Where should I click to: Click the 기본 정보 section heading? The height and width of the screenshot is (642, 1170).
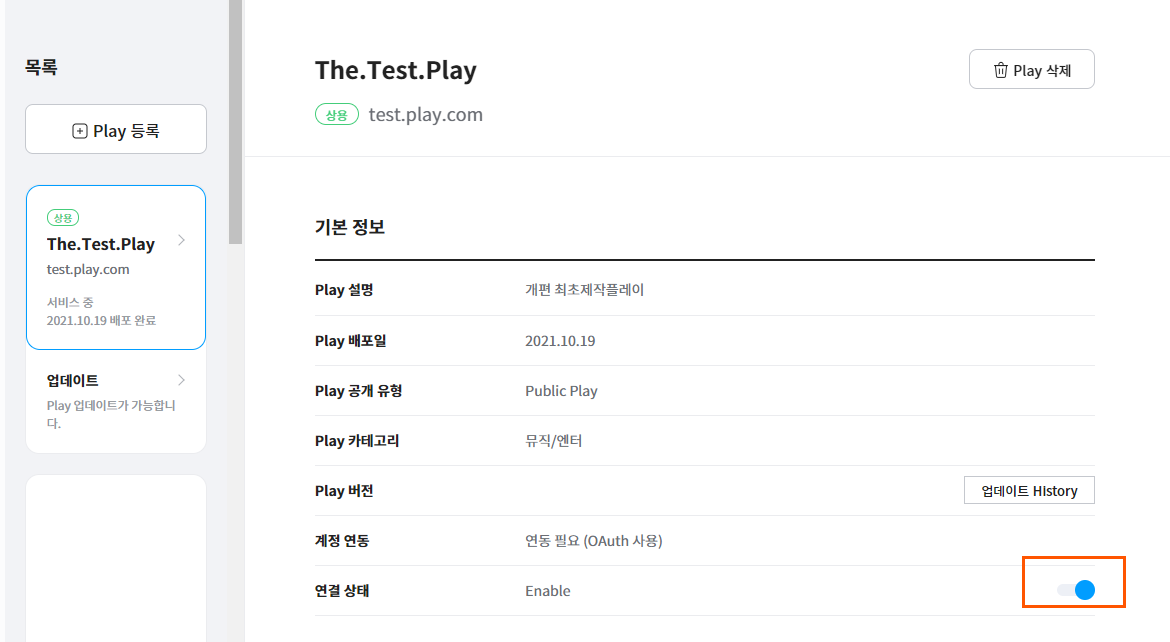[x=350, y=227]
